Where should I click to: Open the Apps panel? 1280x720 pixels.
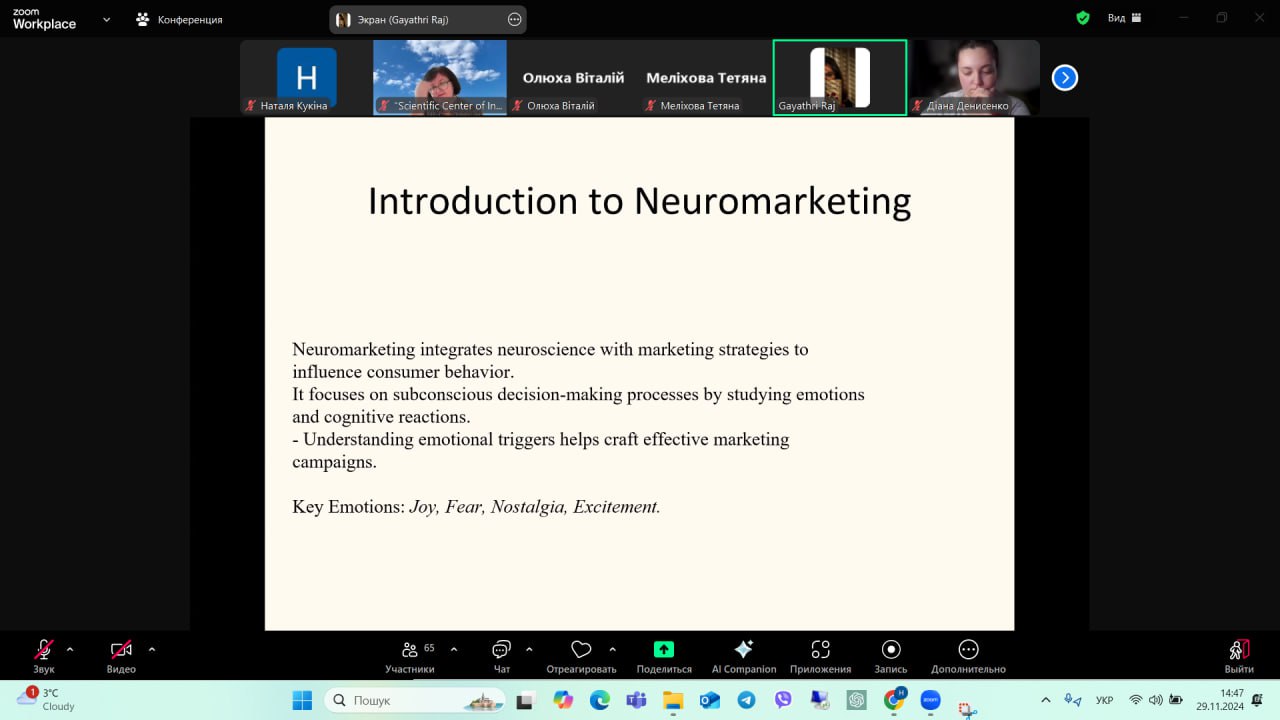tap(820, 655)
